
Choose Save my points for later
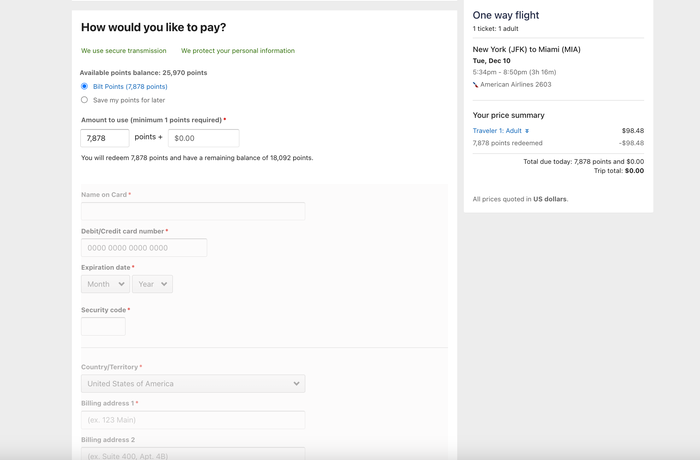point(84,100)
